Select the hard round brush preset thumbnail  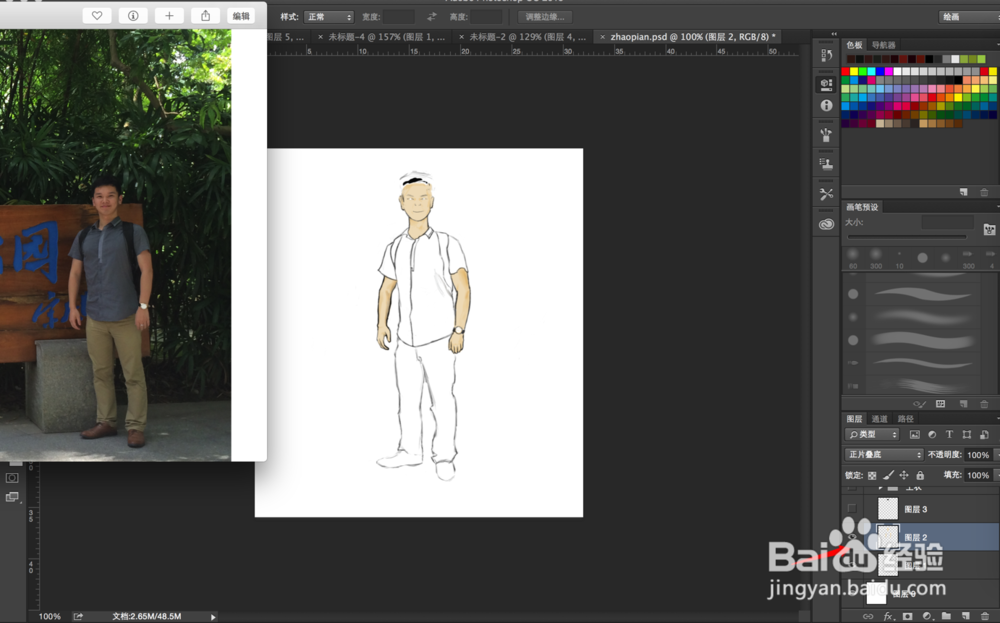coord(922,258)
